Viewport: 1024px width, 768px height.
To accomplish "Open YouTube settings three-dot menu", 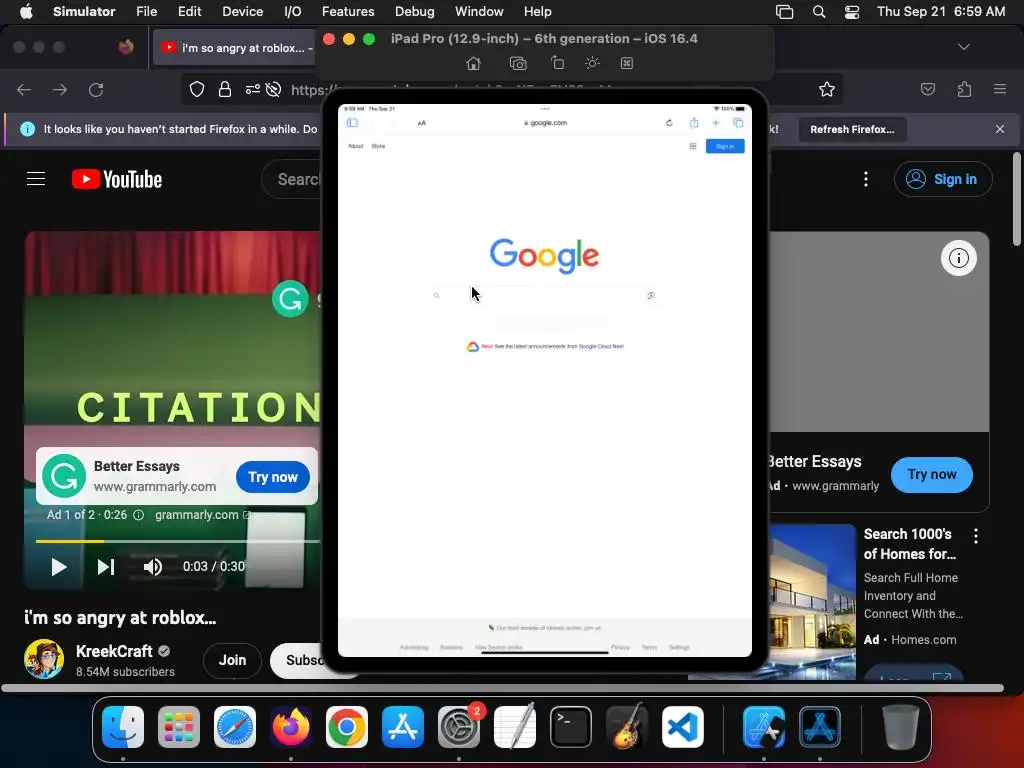I will 866,179.
